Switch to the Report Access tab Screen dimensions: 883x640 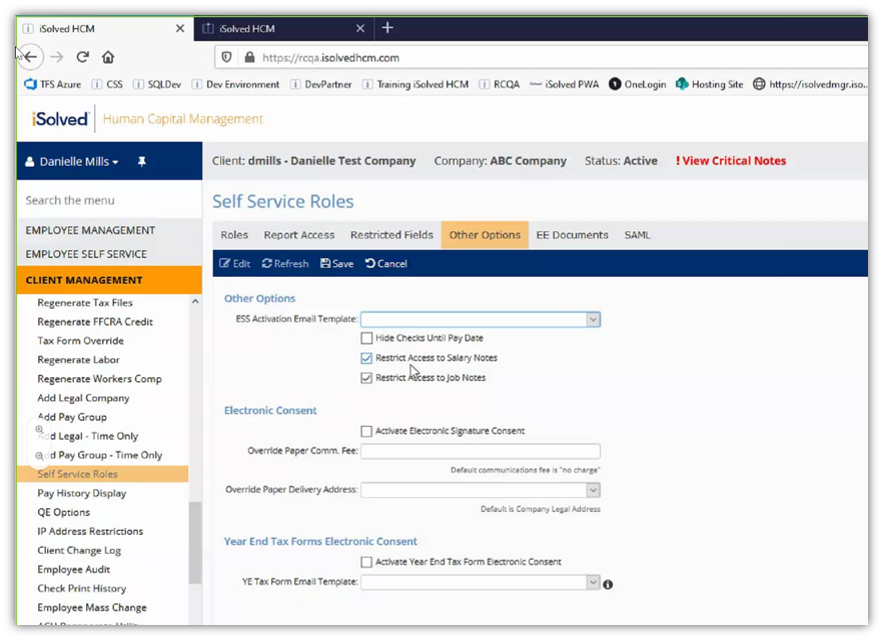click(x=299, y=235)
